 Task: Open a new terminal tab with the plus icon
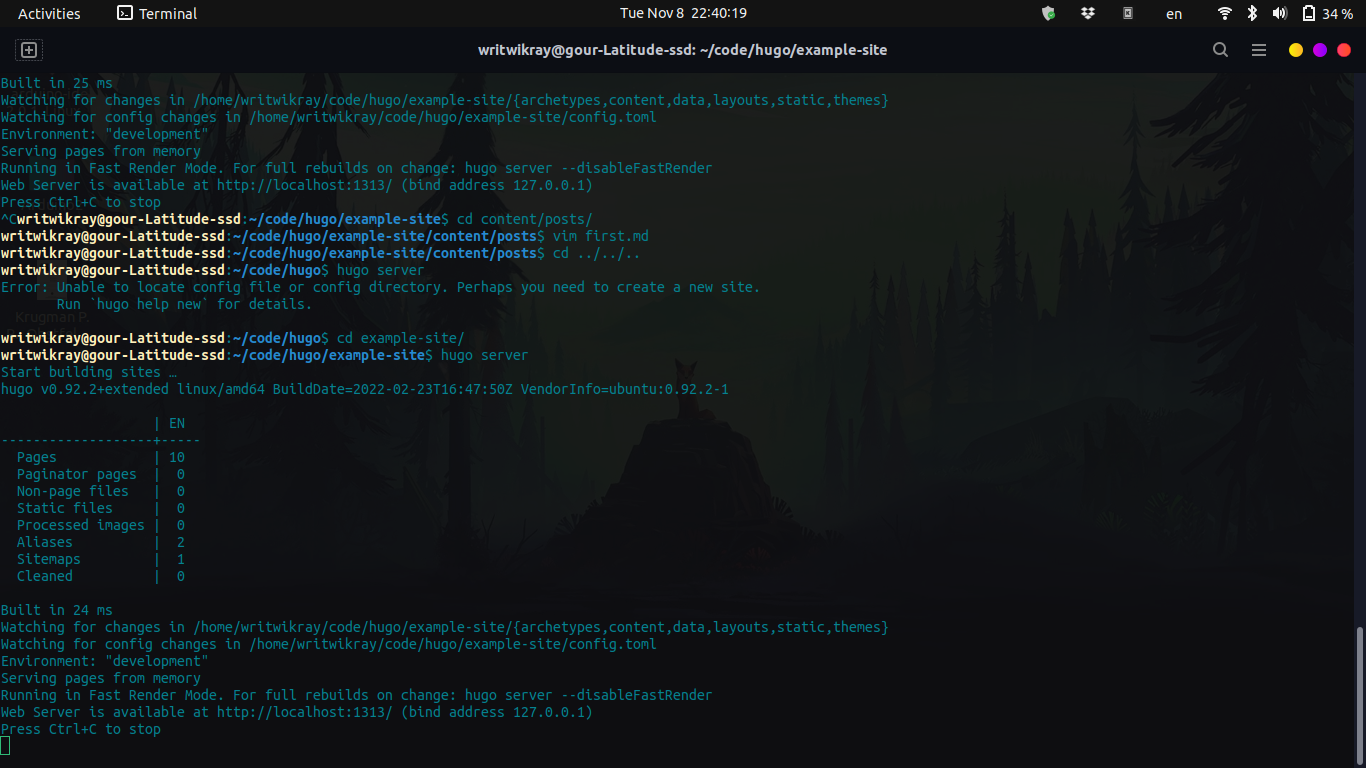28,49
